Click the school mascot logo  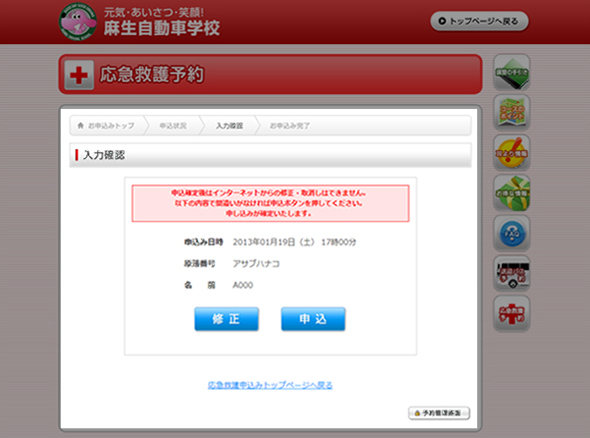pyautogui.click(x=78, y=21)
